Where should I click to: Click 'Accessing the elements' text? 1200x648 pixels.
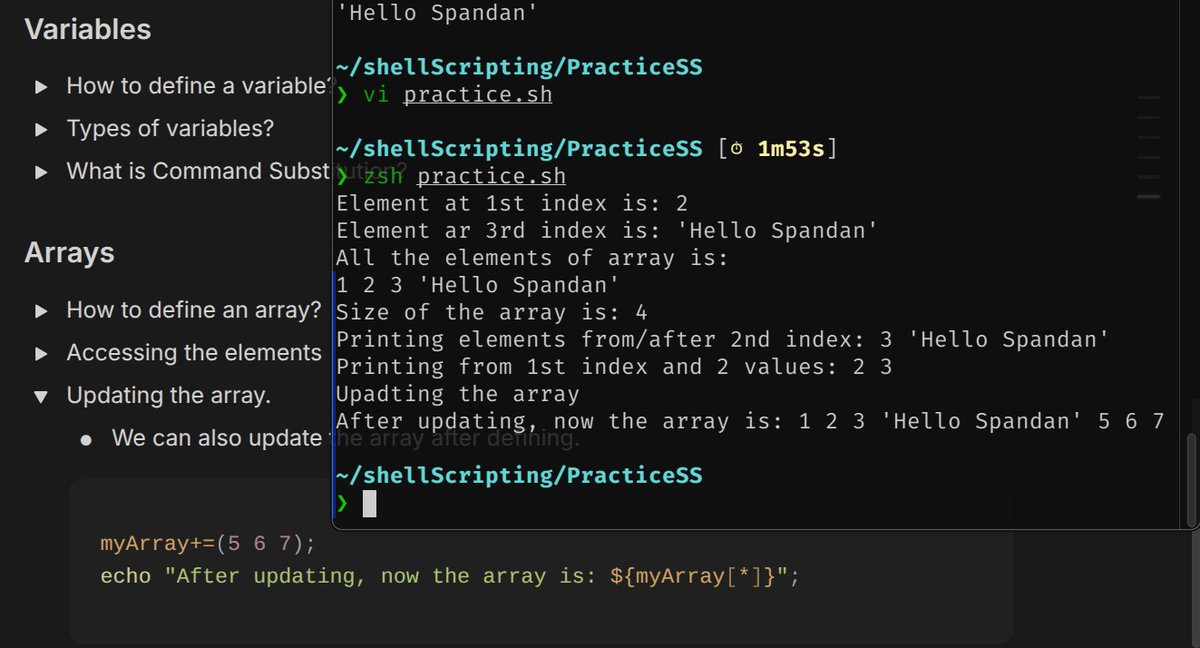point(194,353)
